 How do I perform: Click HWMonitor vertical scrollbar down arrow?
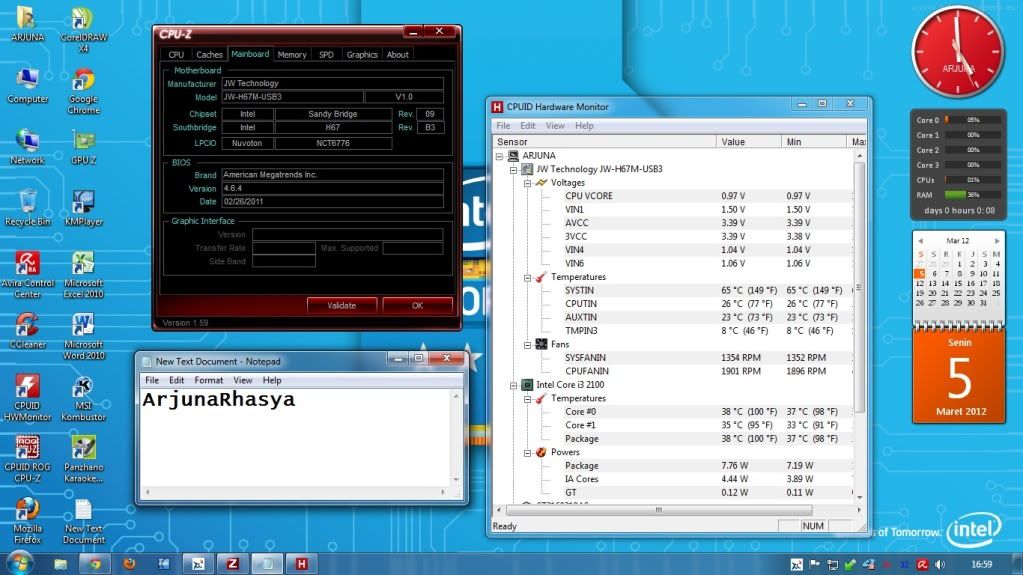[859, 497]
